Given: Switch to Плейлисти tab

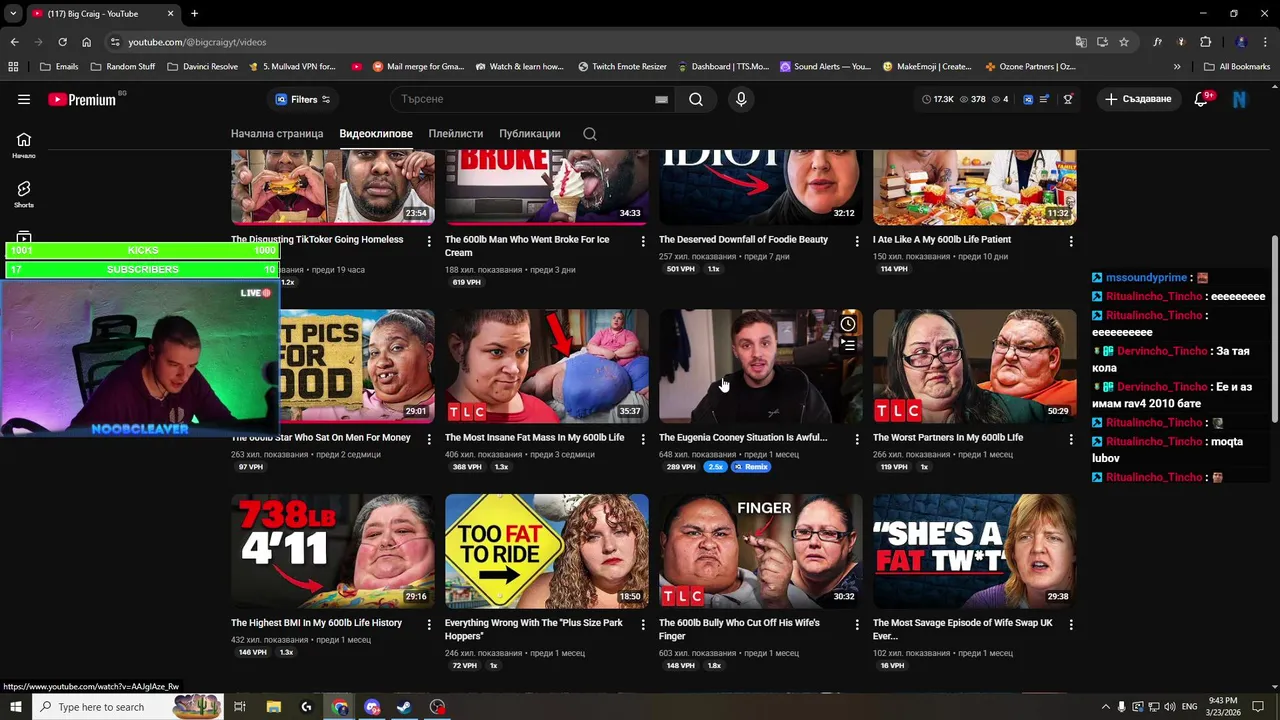Looking at the screenshot, I should (x=456, y=134).
